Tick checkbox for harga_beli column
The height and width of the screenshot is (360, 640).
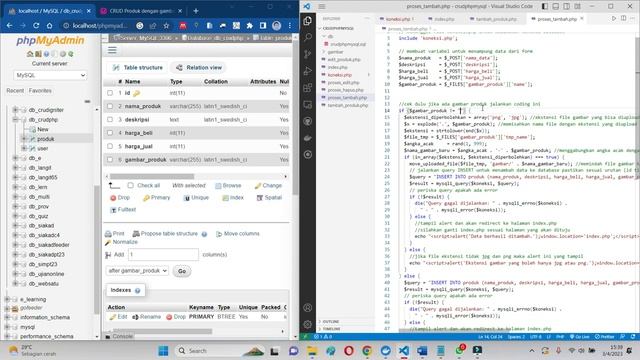click(110, 133)
